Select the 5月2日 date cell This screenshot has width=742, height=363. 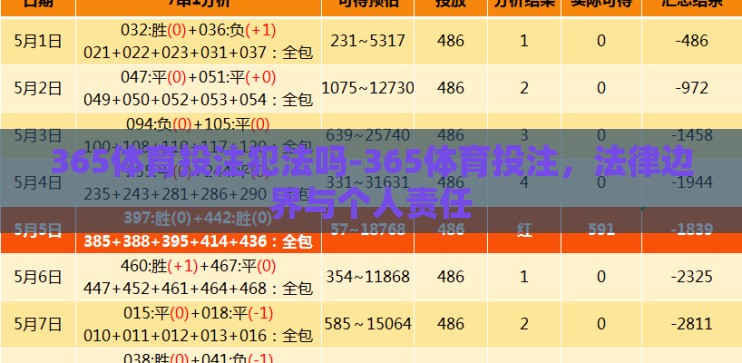38,89
